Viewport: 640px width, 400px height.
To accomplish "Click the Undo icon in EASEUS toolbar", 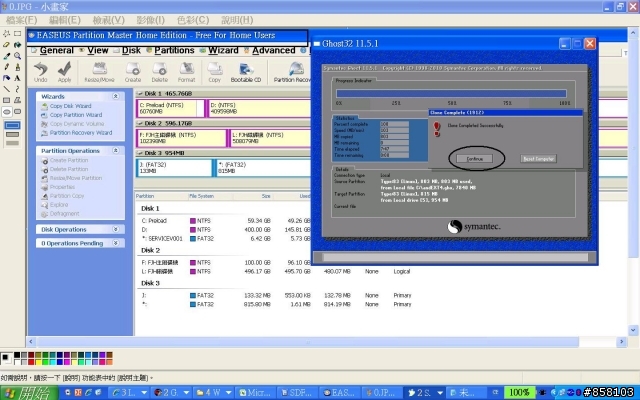I will (40, 72).
